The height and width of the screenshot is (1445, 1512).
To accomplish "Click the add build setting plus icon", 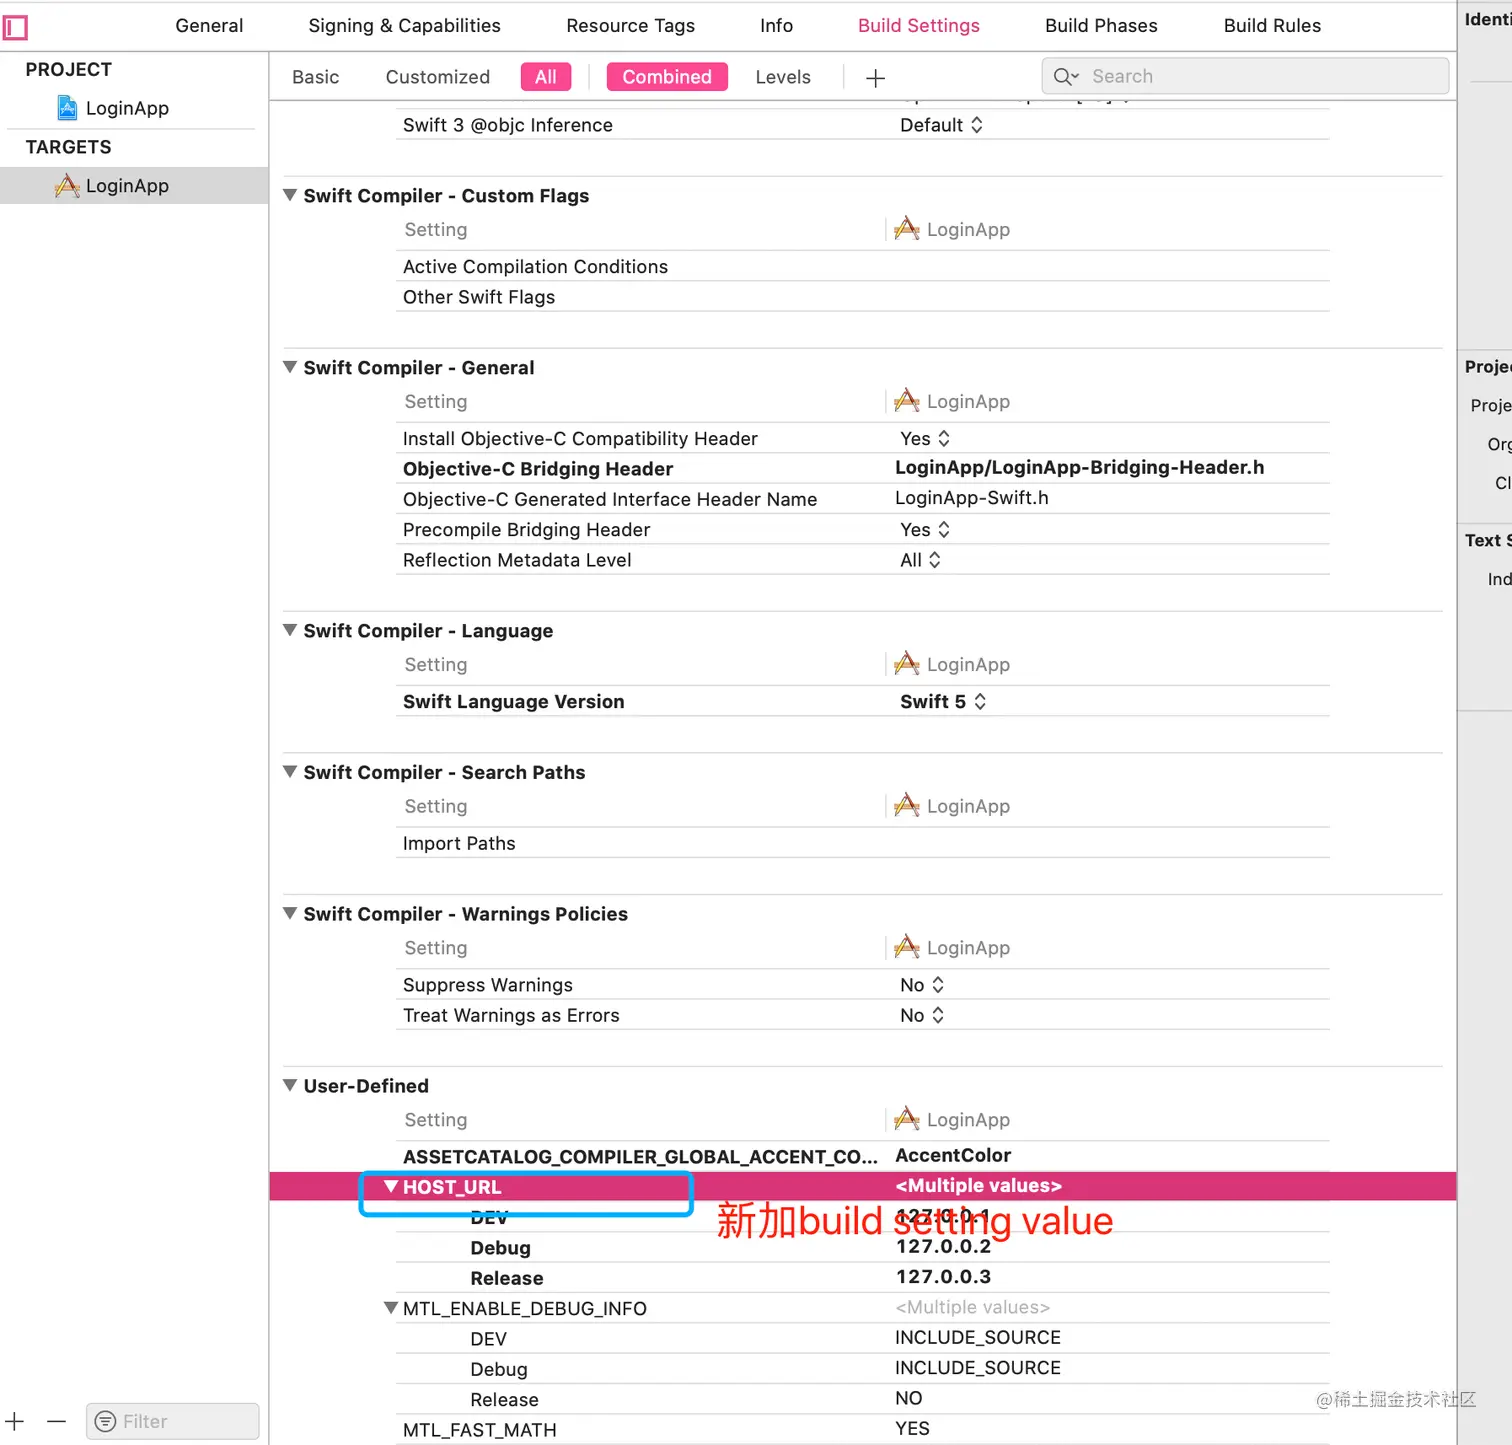I will point(875,78).
